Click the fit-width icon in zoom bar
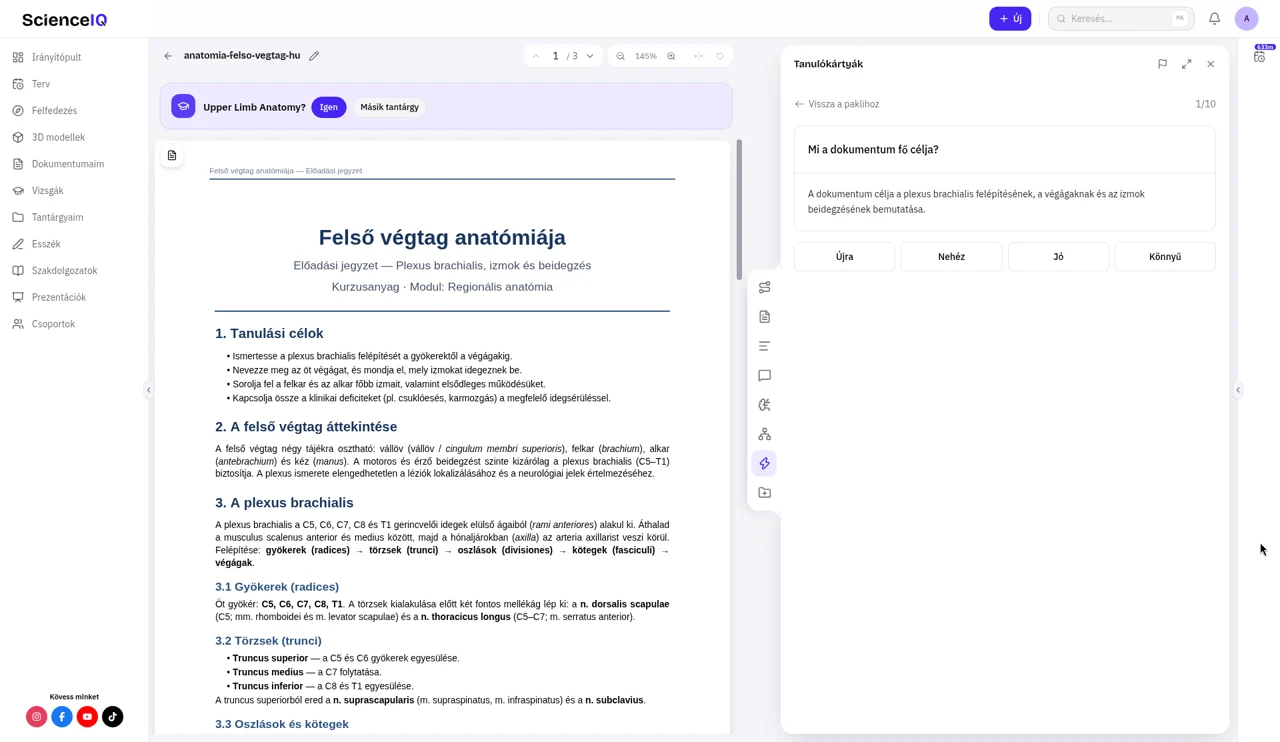 click(x=698, y=56)
